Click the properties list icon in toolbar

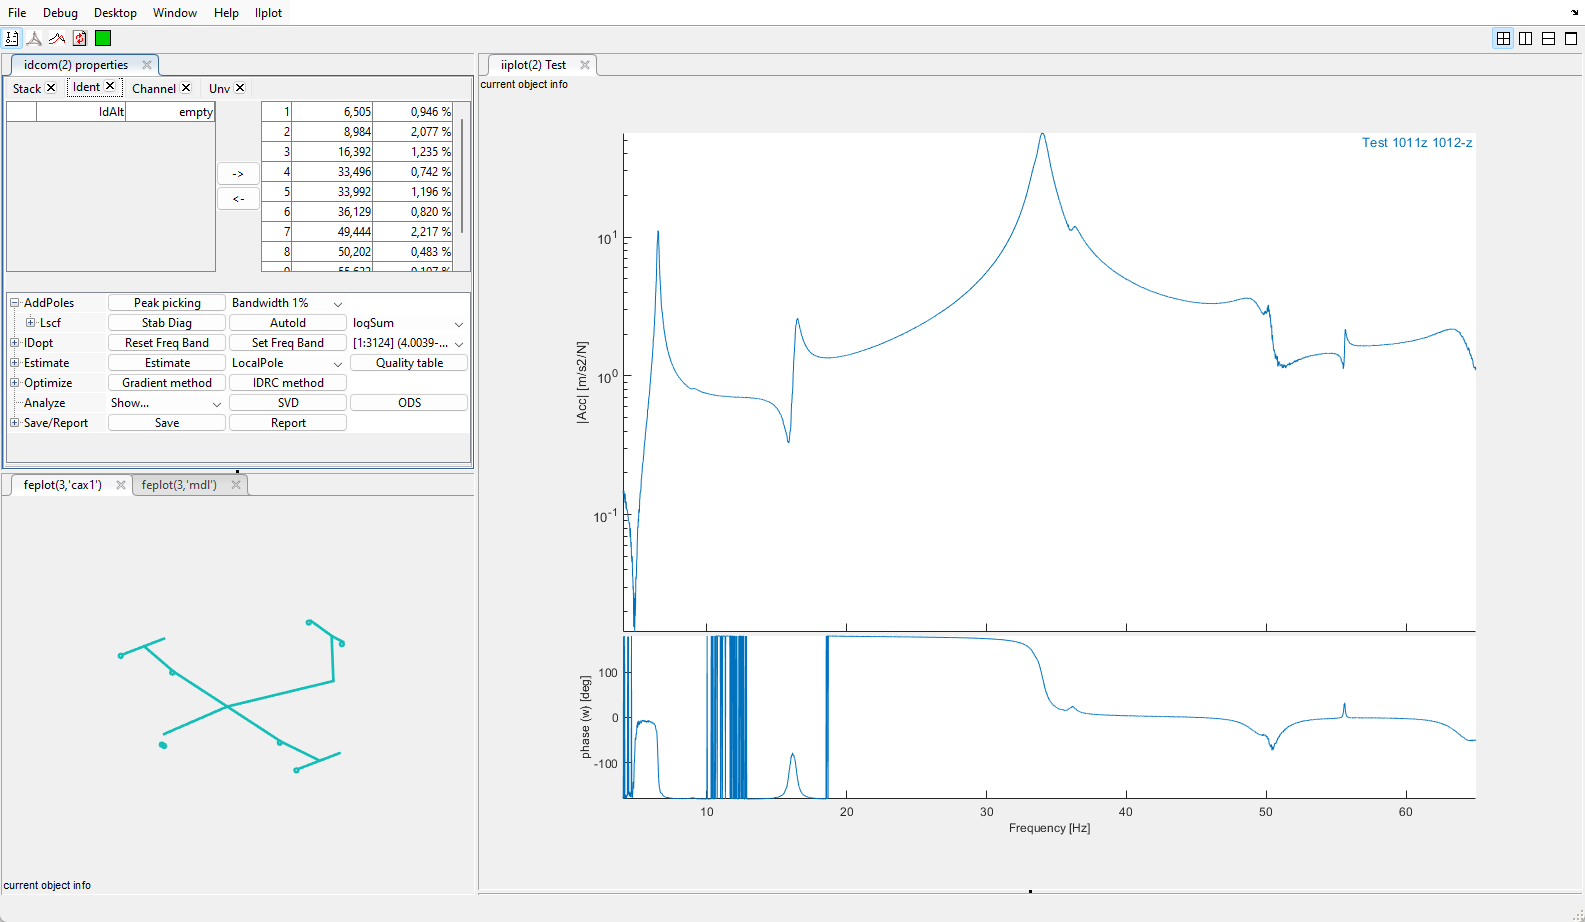12,39
